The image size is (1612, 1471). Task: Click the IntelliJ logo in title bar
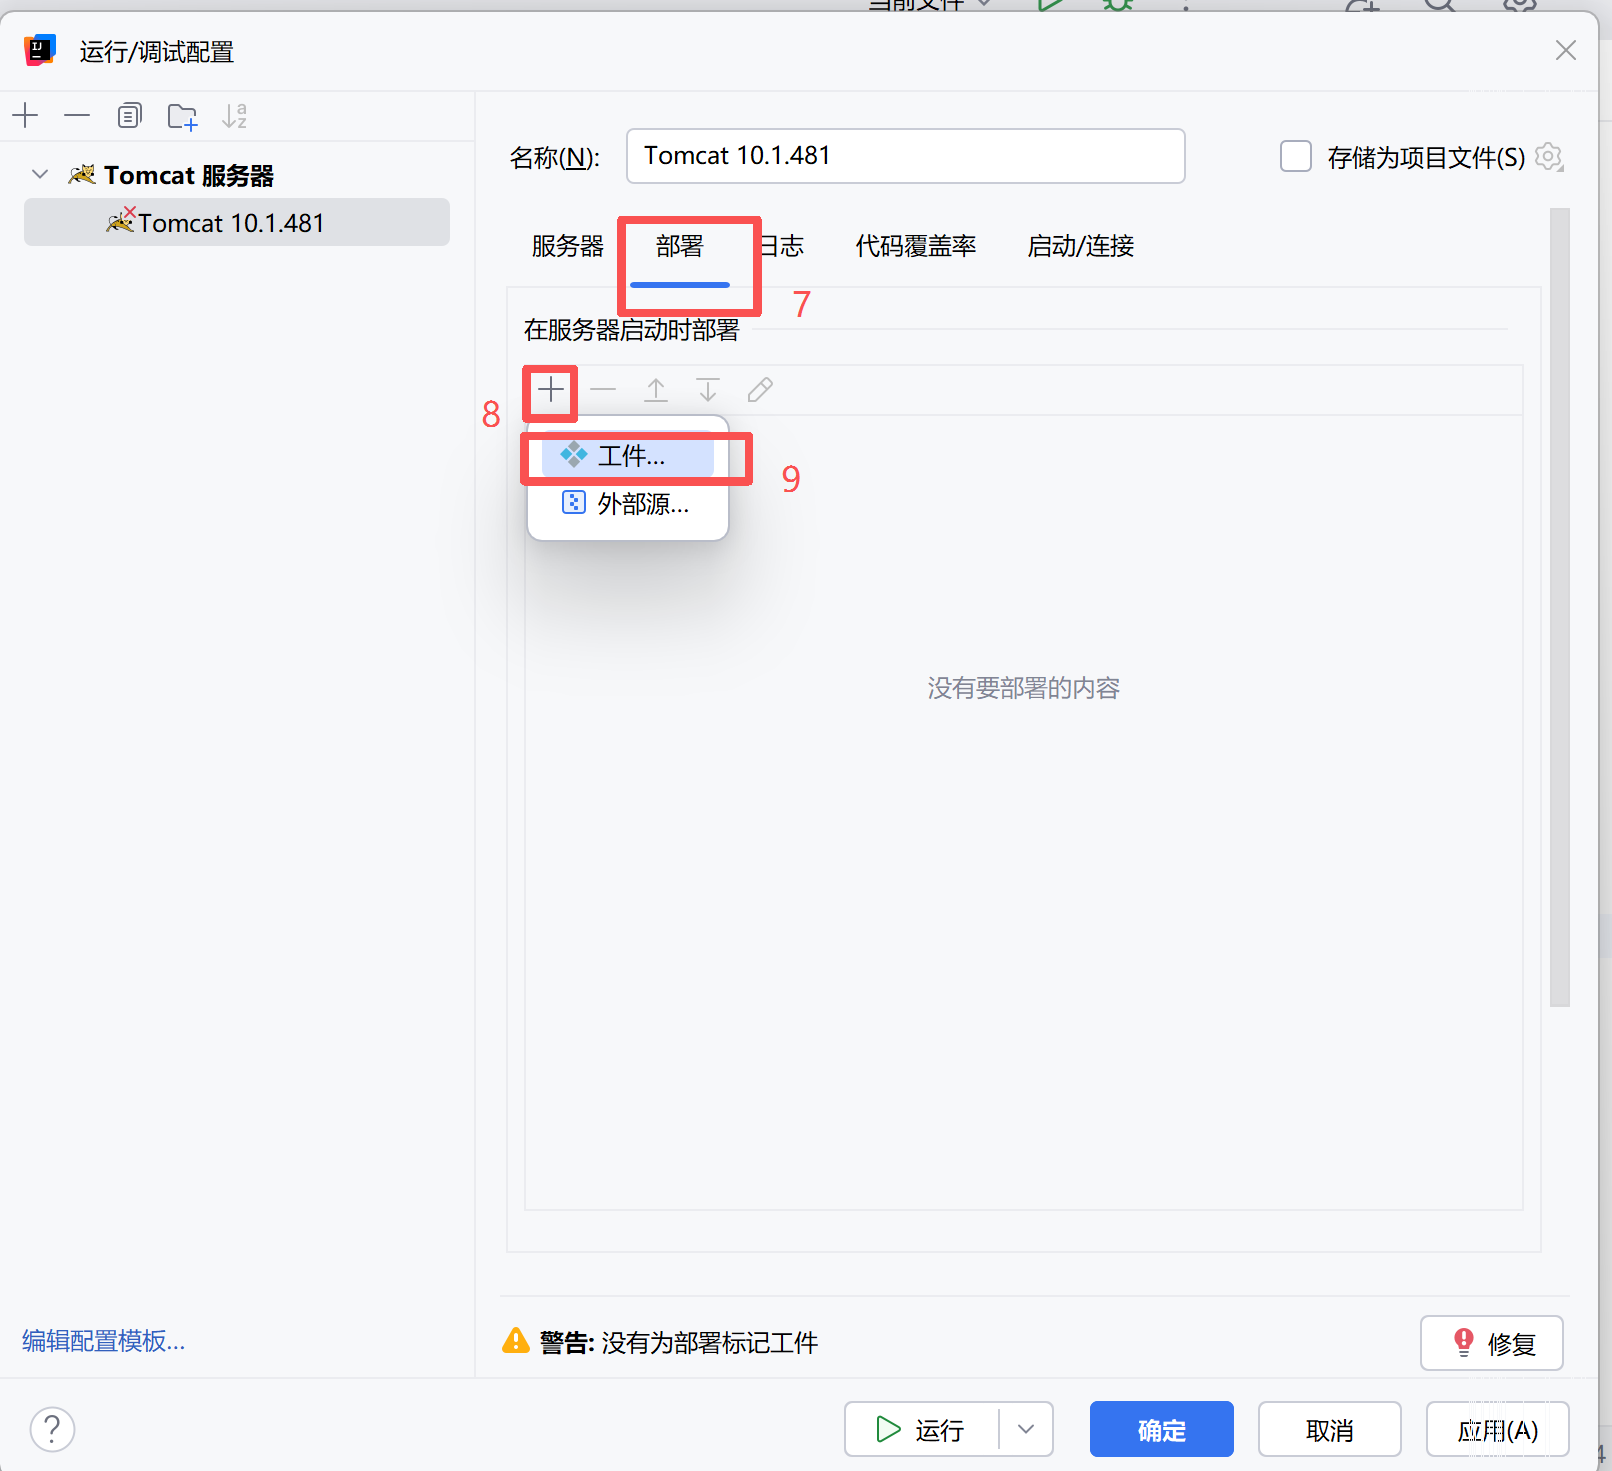pyautogui.click(x=40, y=50)
